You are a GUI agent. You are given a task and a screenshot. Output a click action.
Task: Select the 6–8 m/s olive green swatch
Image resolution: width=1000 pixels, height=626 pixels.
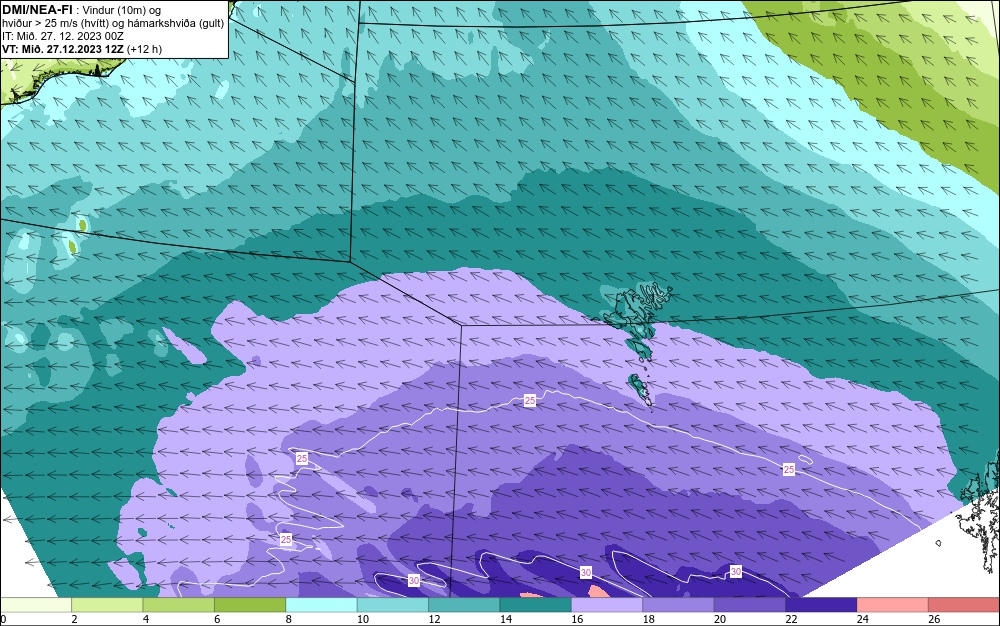(250, 605)
